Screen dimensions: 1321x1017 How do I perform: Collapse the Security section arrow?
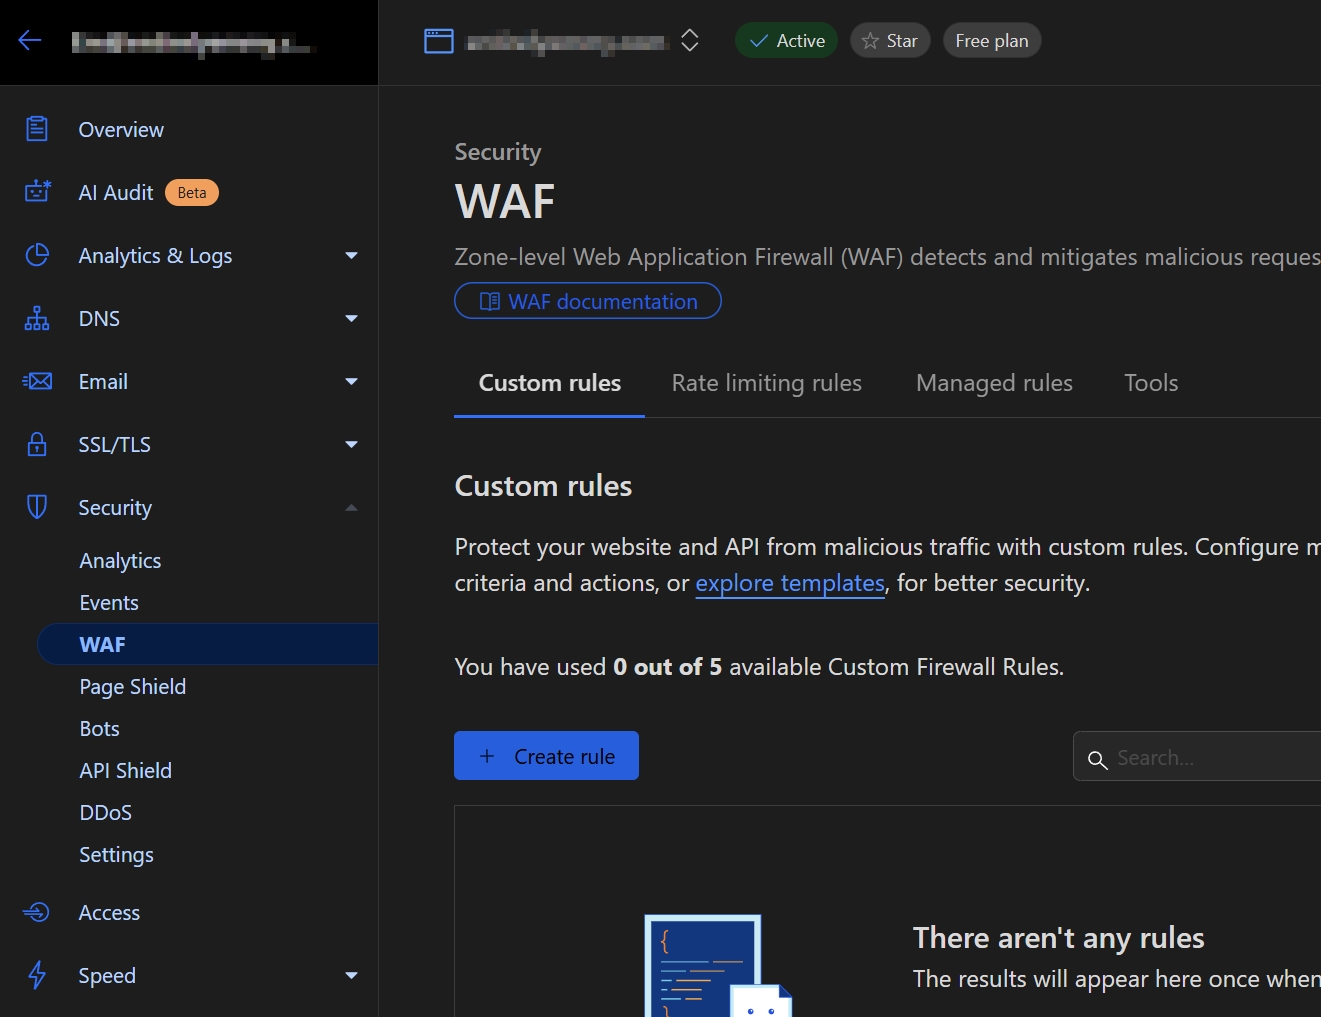point(351,508)
